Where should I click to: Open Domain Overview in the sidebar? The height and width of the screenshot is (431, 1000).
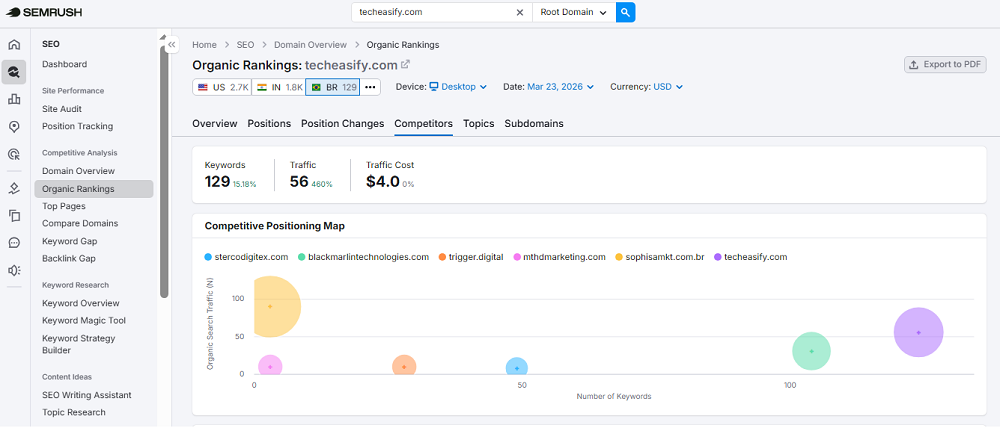pos(78,171)
